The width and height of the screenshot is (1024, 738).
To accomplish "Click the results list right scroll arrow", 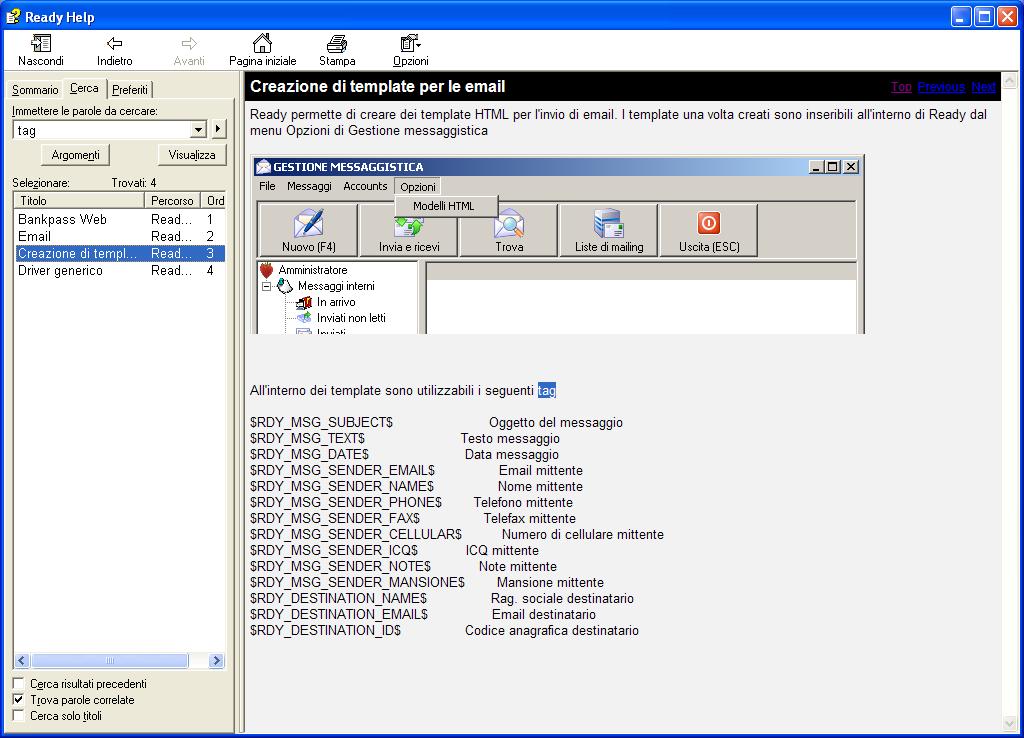I will [217, 660].
